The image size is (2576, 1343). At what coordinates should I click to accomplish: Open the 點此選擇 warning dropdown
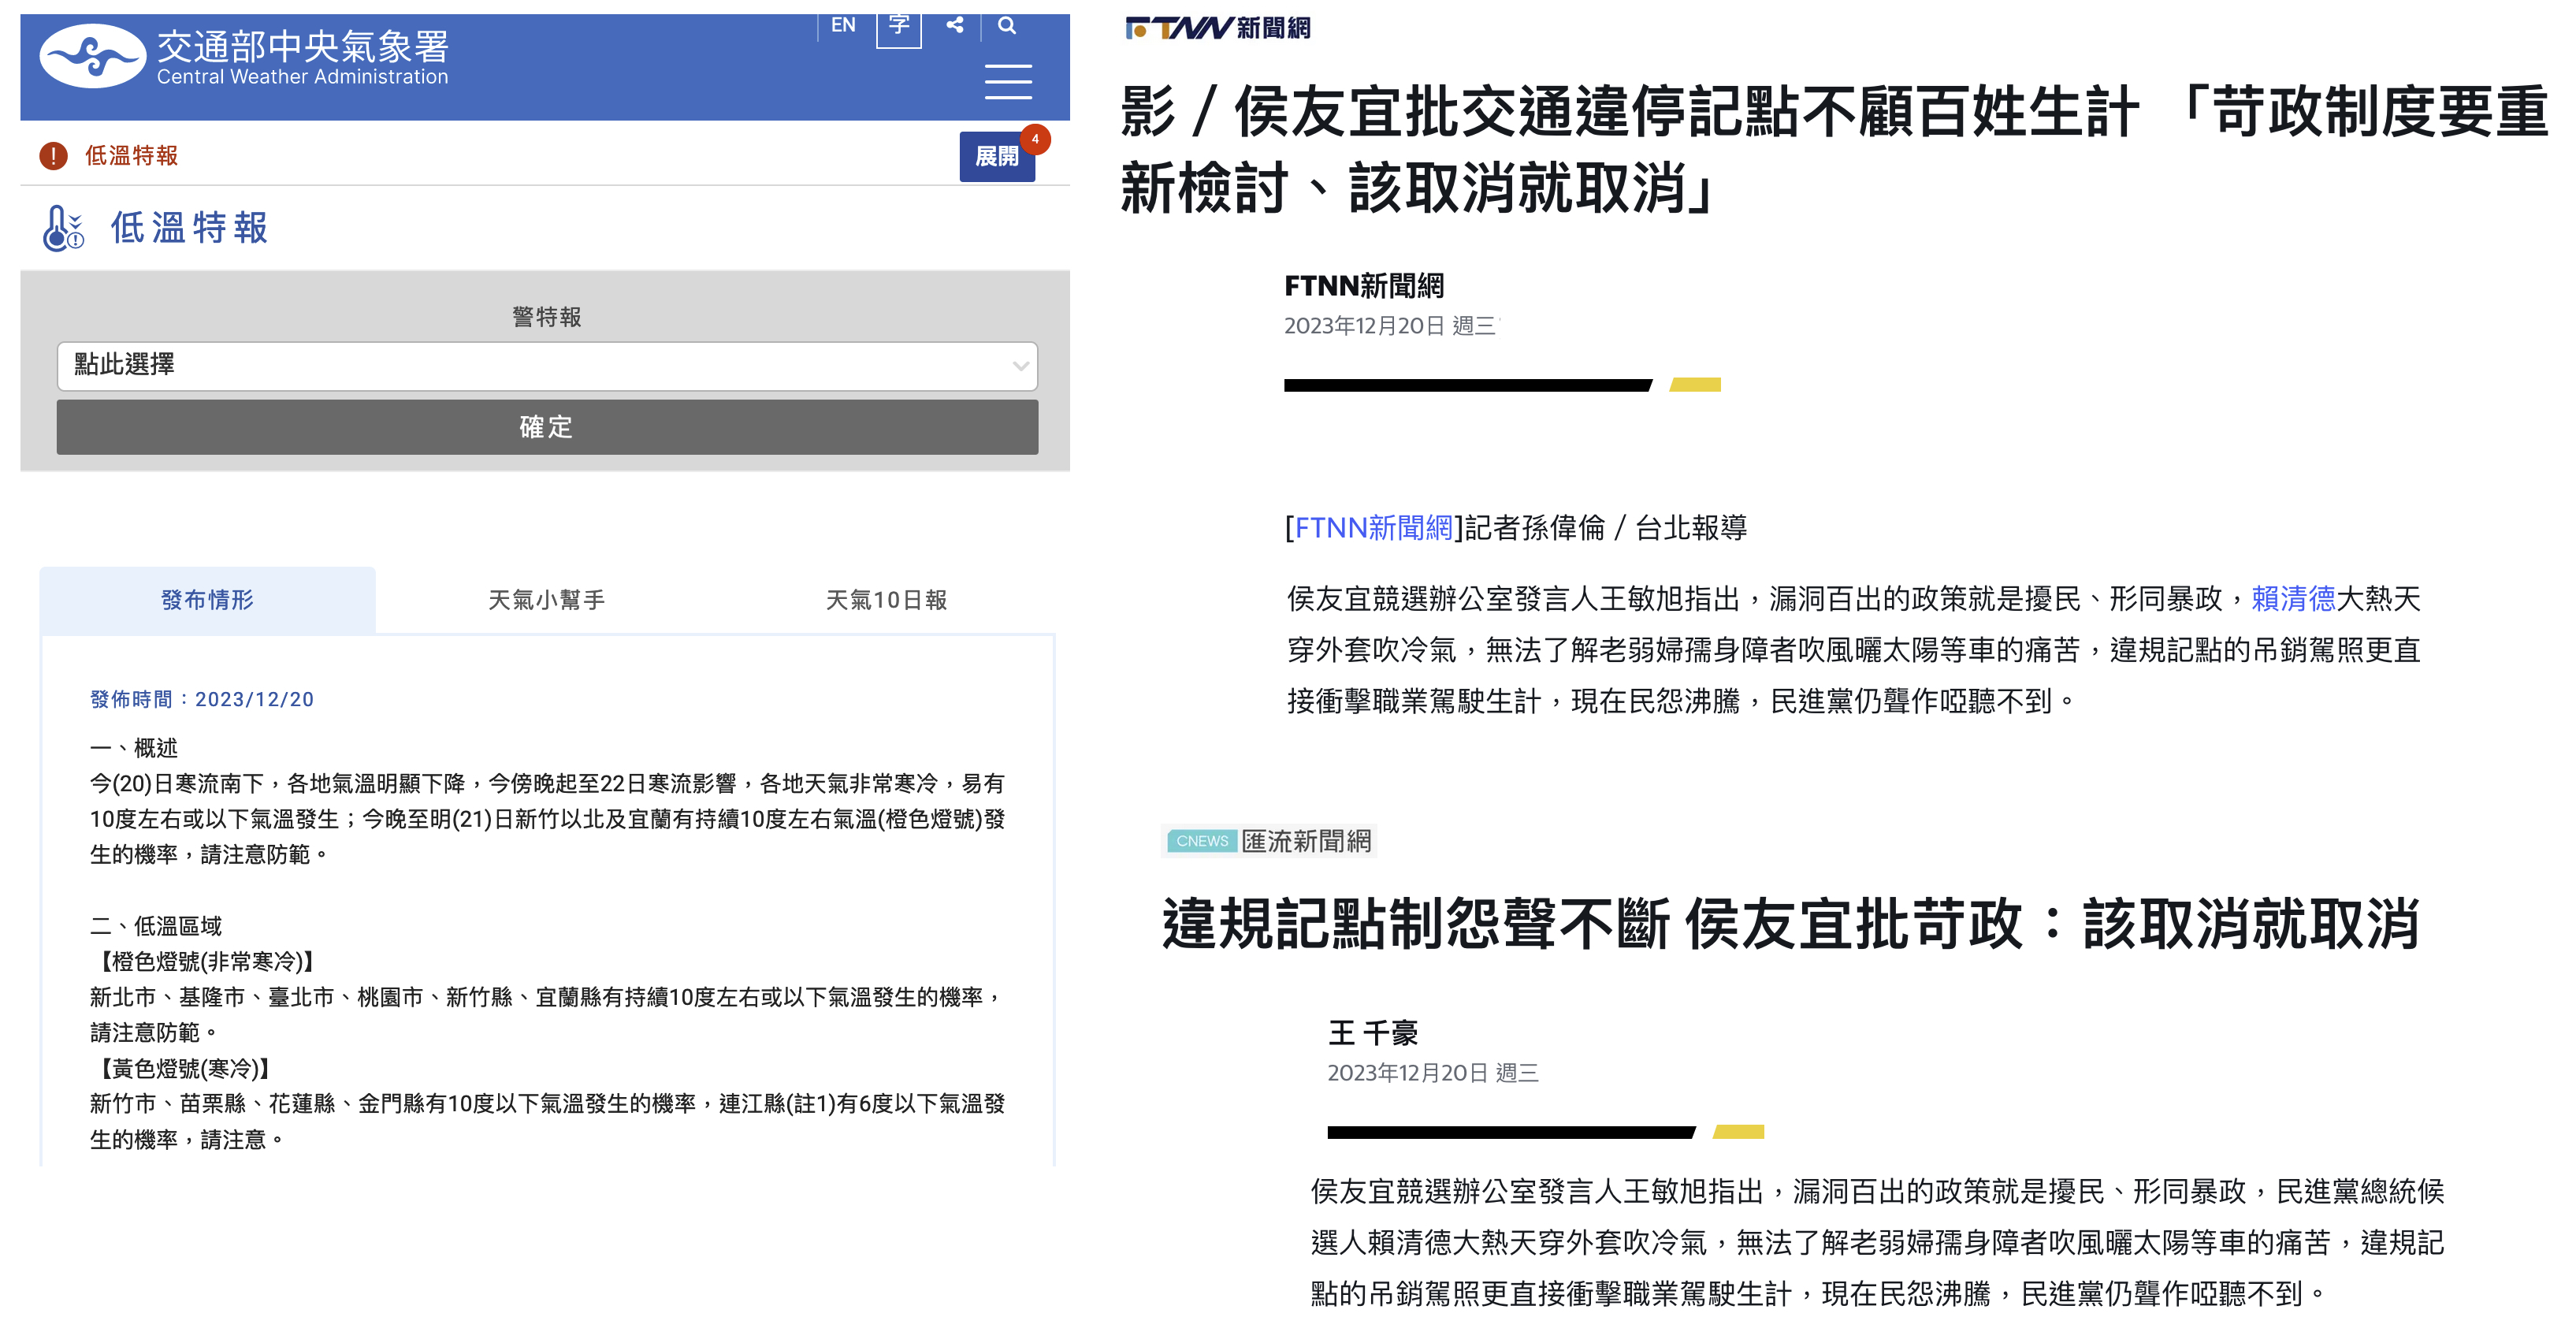[546, 365]
